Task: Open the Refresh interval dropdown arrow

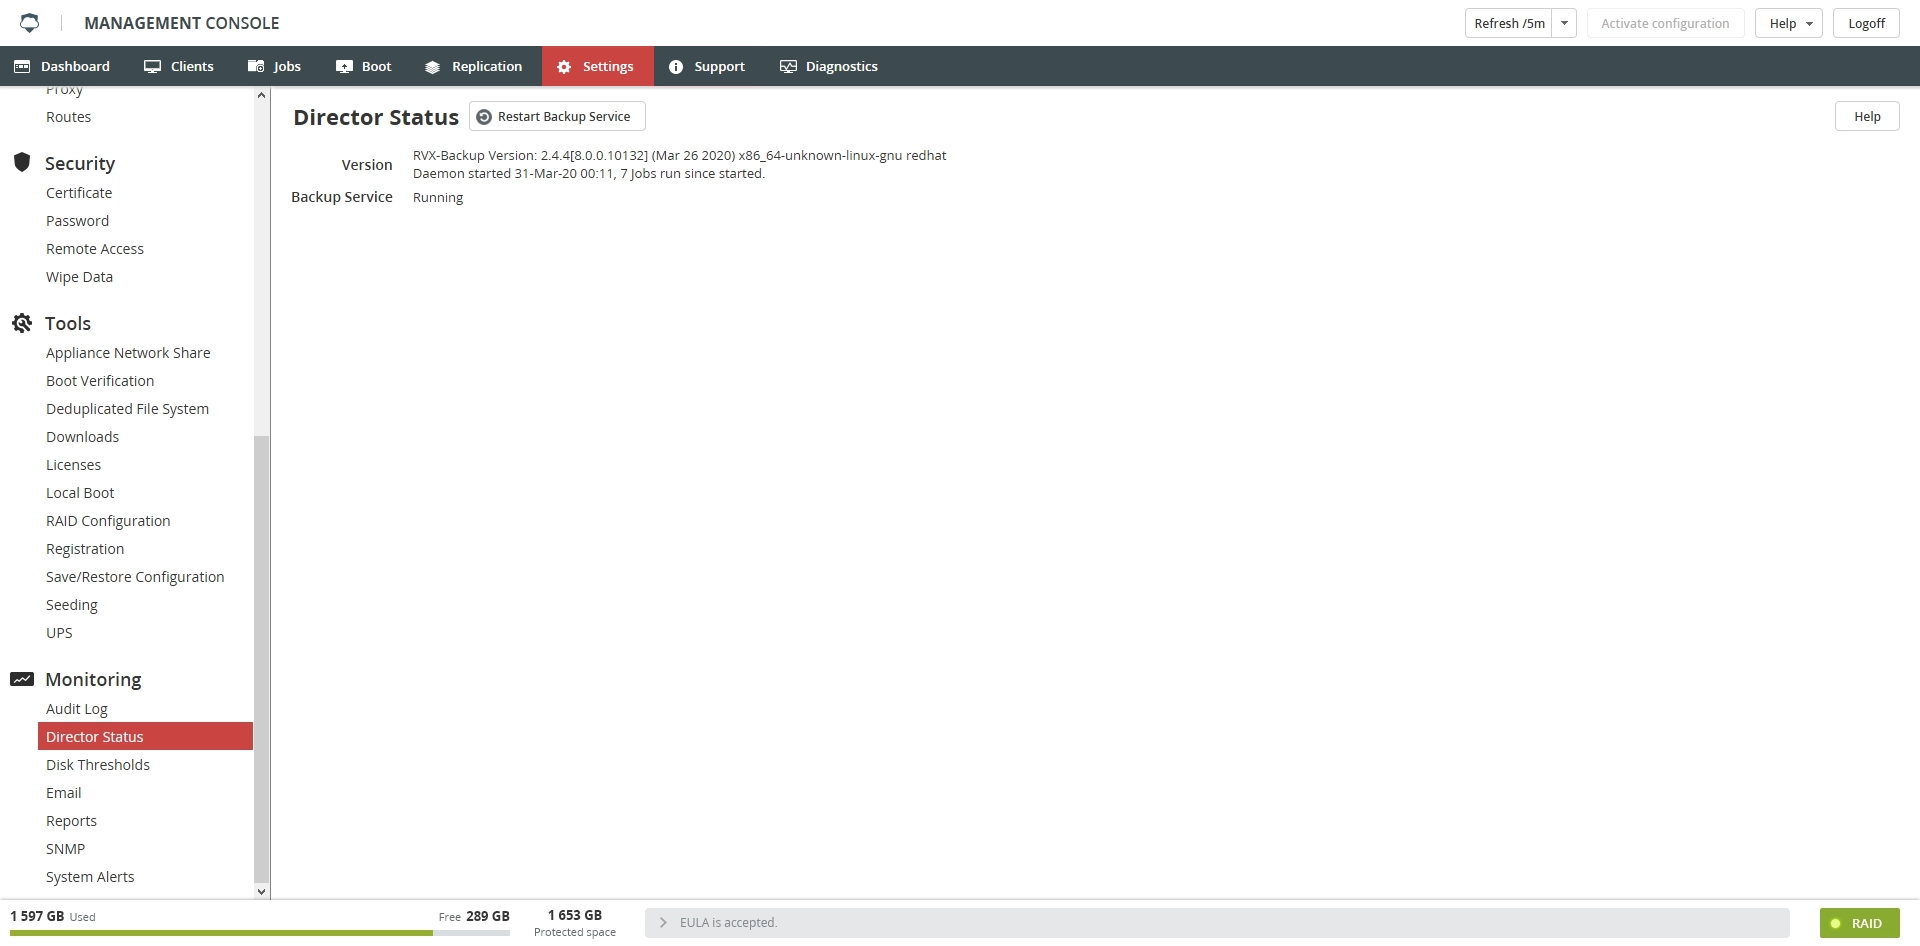Action: click(1564, 23)
